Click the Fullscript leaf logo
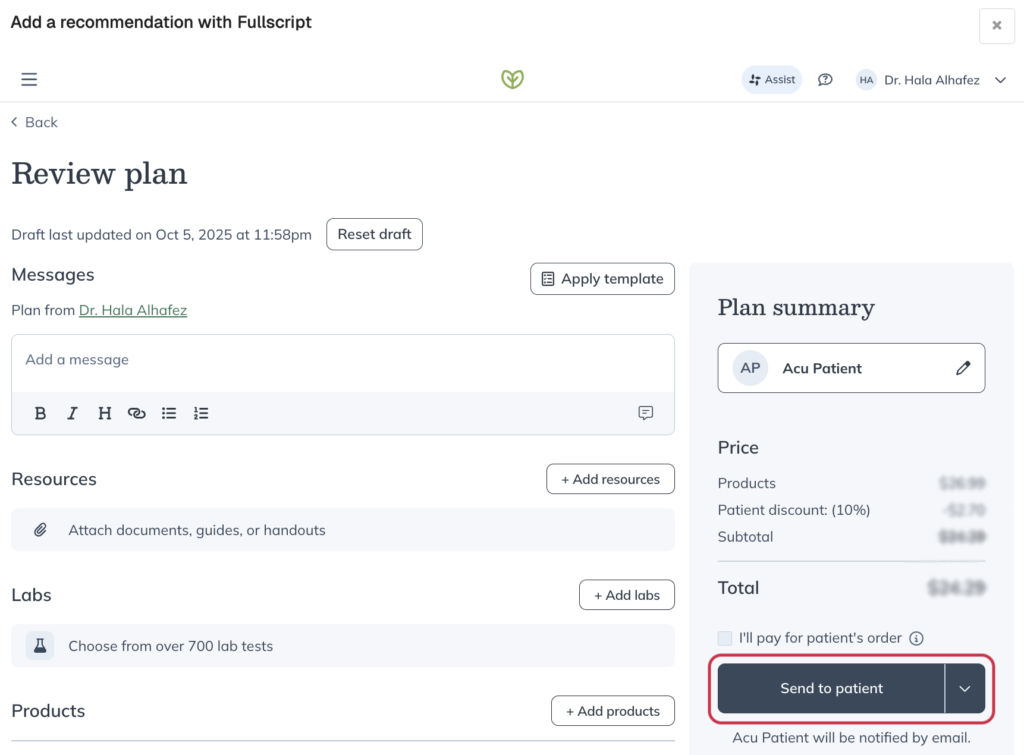 tap(511, 79)
